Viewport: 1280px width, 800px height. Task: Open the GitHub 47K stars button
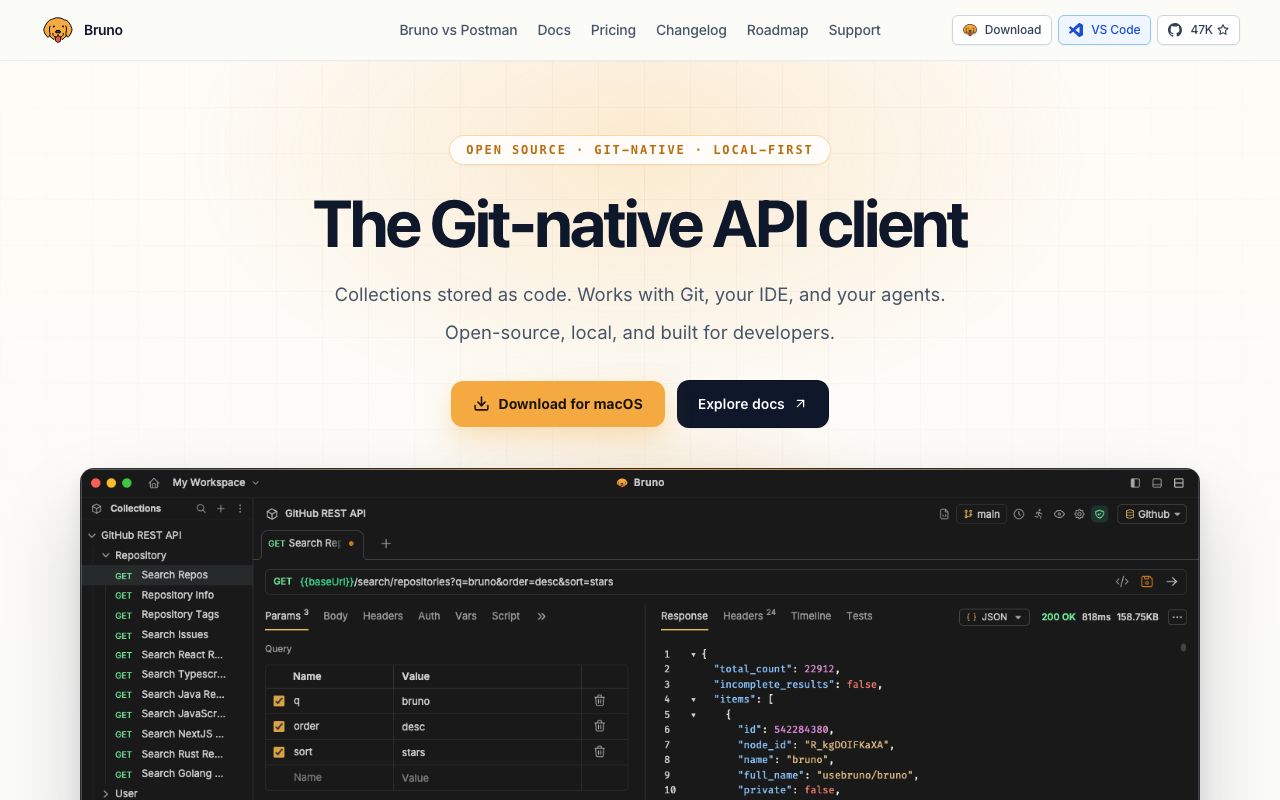[x=1198, y=30]
